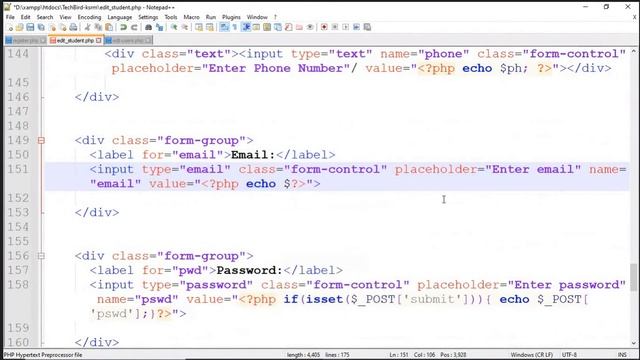Undo last edit with the toolbar arrow

click(123, 27)
